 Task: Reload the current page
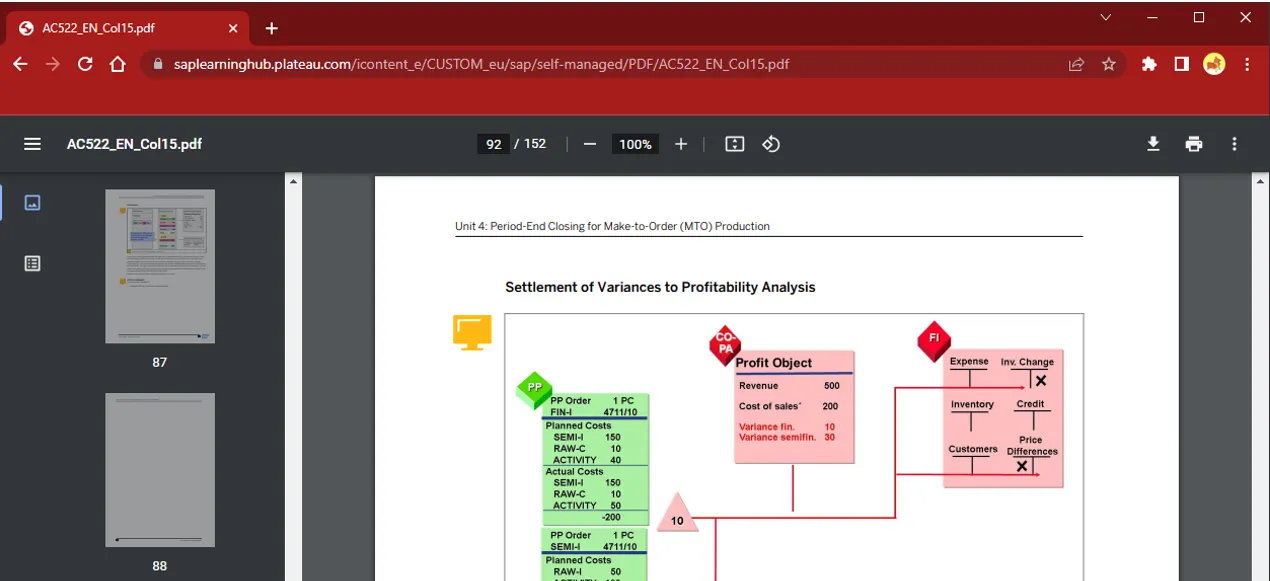point(85,64)
